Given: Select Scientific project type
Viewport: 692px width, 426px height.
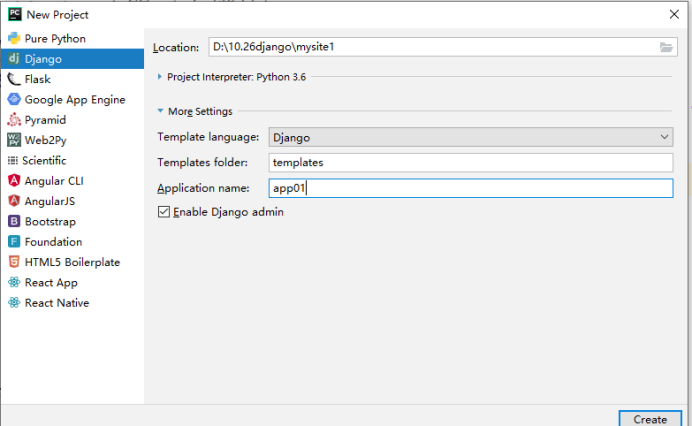Looking at the screenshot, I should coord(72,160).
